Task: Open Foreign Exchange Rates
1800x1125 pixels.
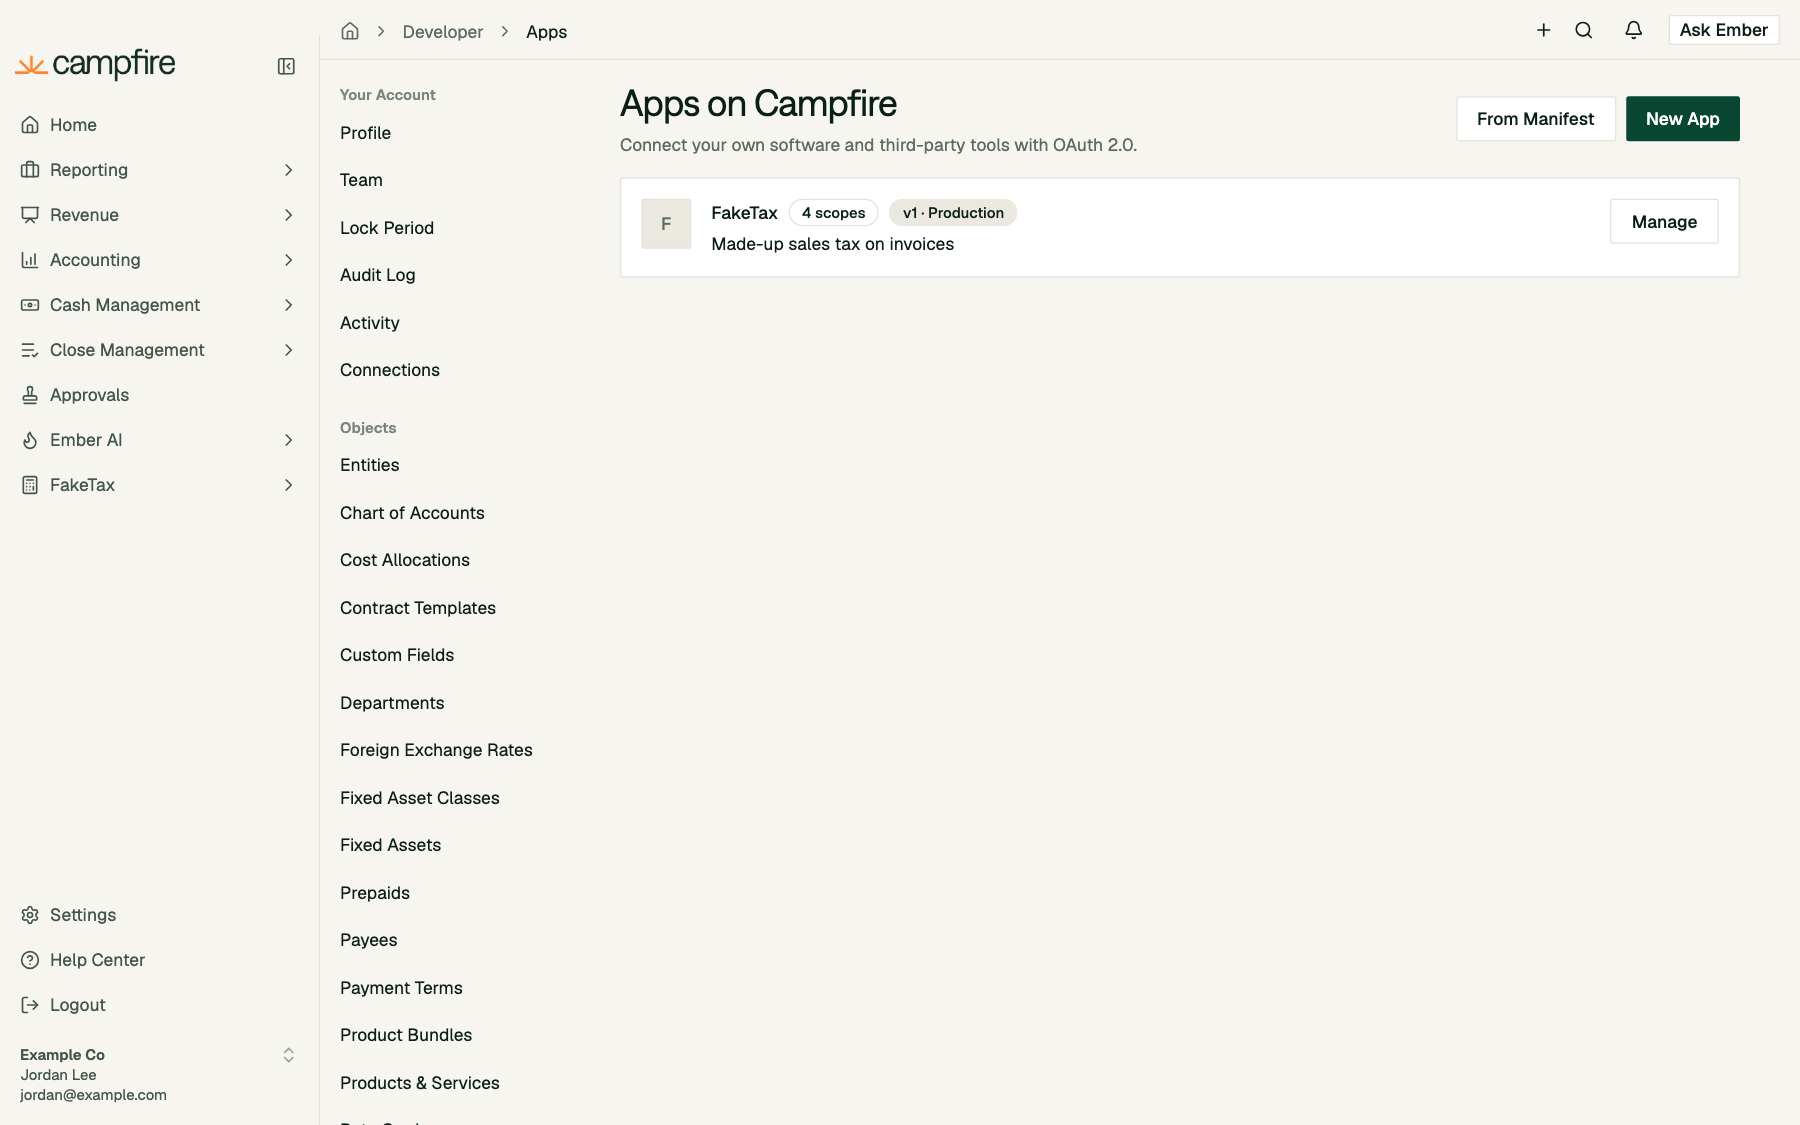Action: coord(436,750)
